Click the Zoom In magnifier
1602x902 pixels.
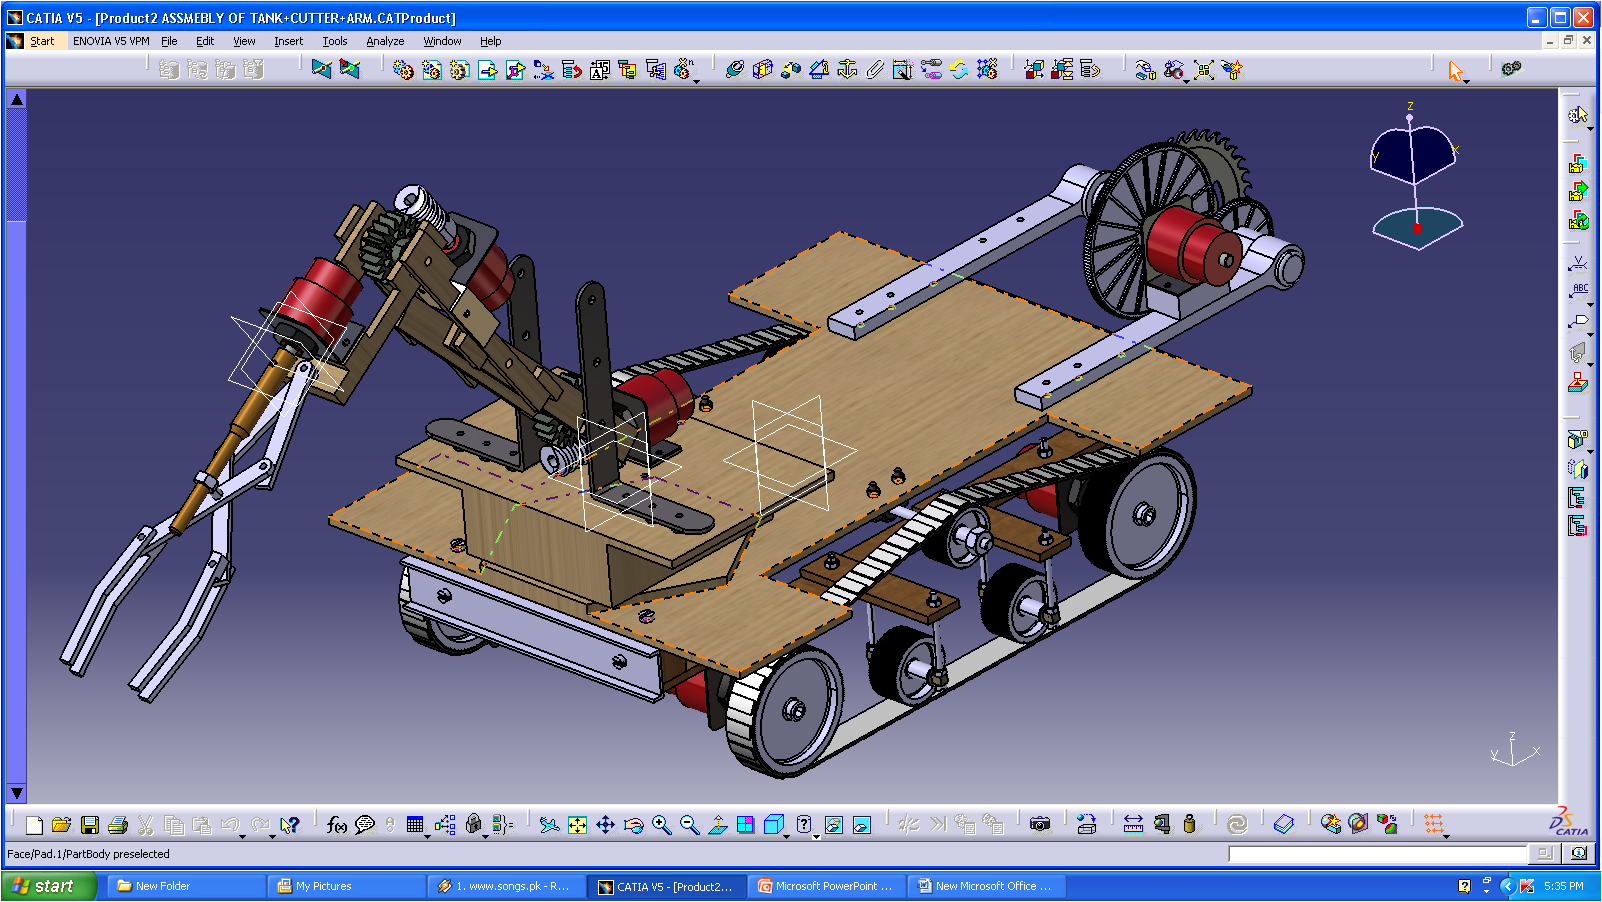[661, 825]
